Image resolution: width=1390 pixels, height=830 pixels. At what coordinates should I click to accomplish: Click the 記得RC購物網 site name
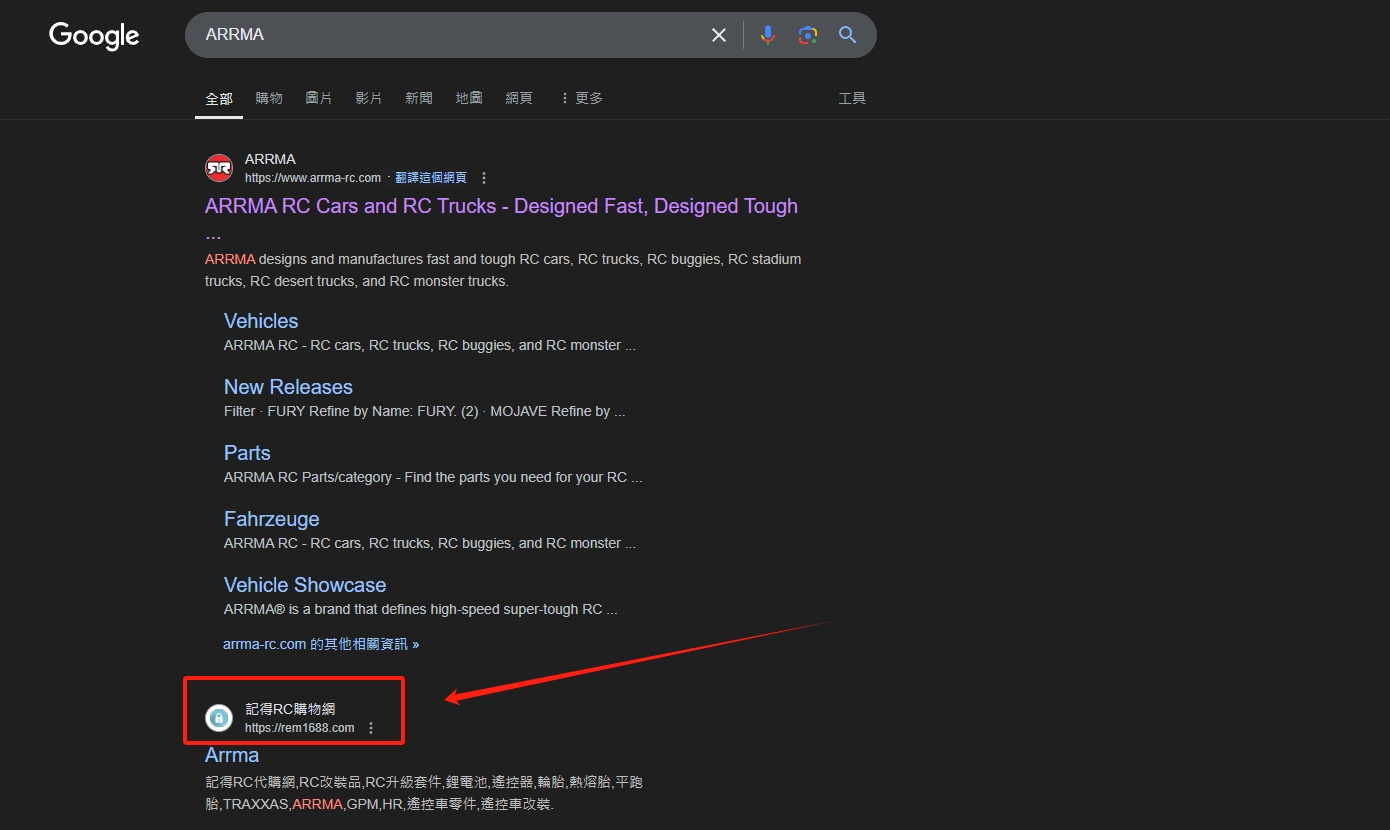tap(290, 709)
